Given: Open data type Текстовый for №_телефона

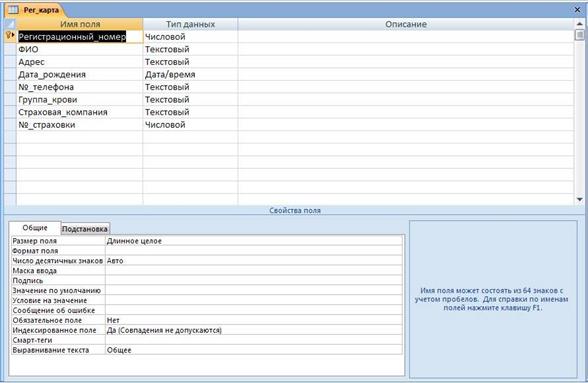Looking at the screenshot, I should pos(190,87).
